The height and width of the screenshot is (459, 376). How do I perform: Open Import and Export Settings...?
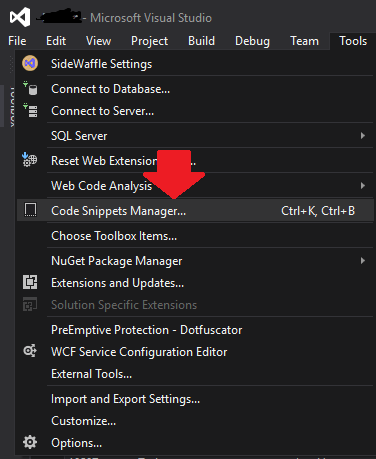click(x=195, y=399)
